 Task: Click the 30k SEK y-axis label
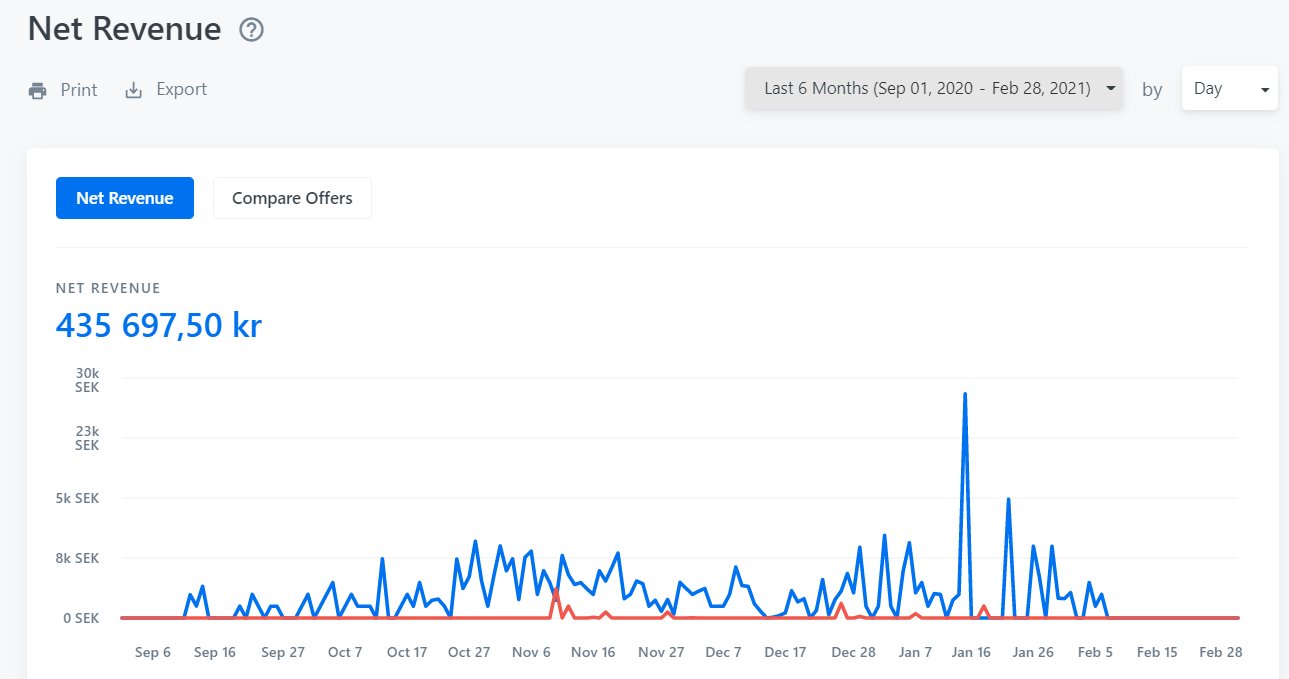click(x=88, y=380)
